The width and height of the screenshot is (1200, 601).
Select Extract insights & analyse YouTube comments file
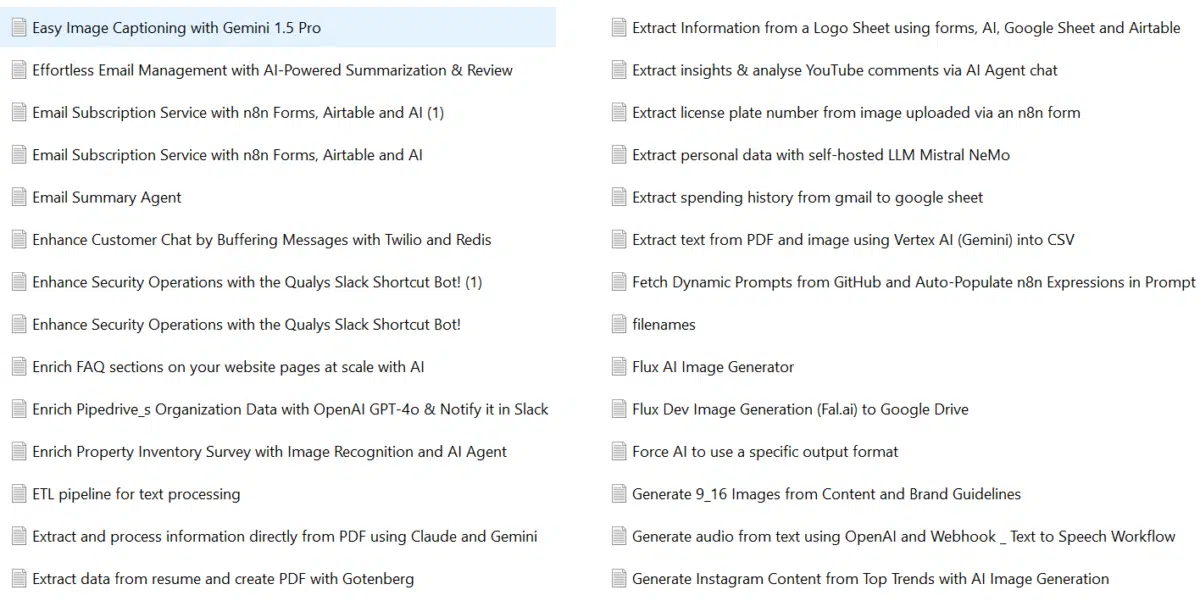(x=844, y=70)
